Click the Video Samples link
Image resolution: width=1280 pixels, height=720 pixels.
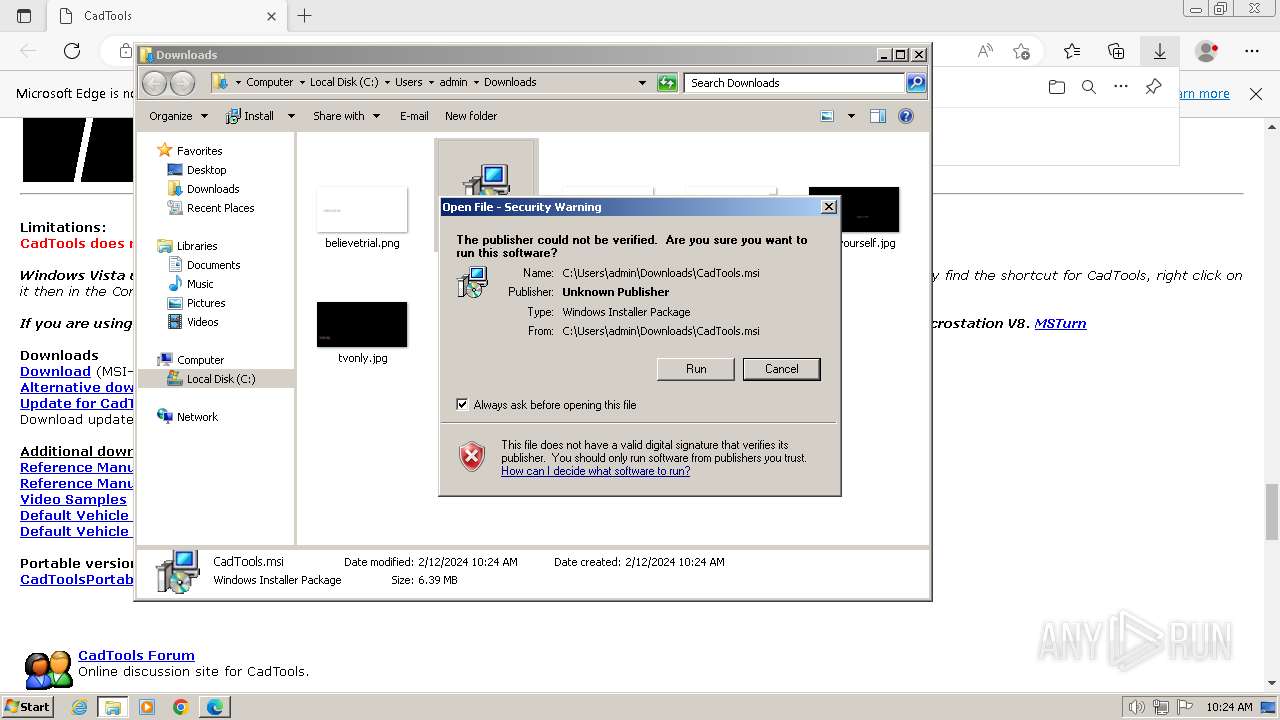click(73, 499)
